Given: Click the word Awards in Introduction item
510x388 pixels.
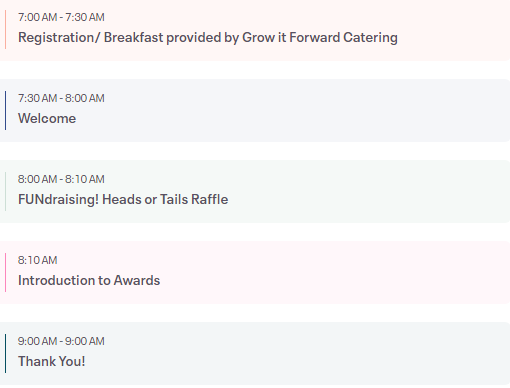Looking at the screenshot, I should point(137,280).
